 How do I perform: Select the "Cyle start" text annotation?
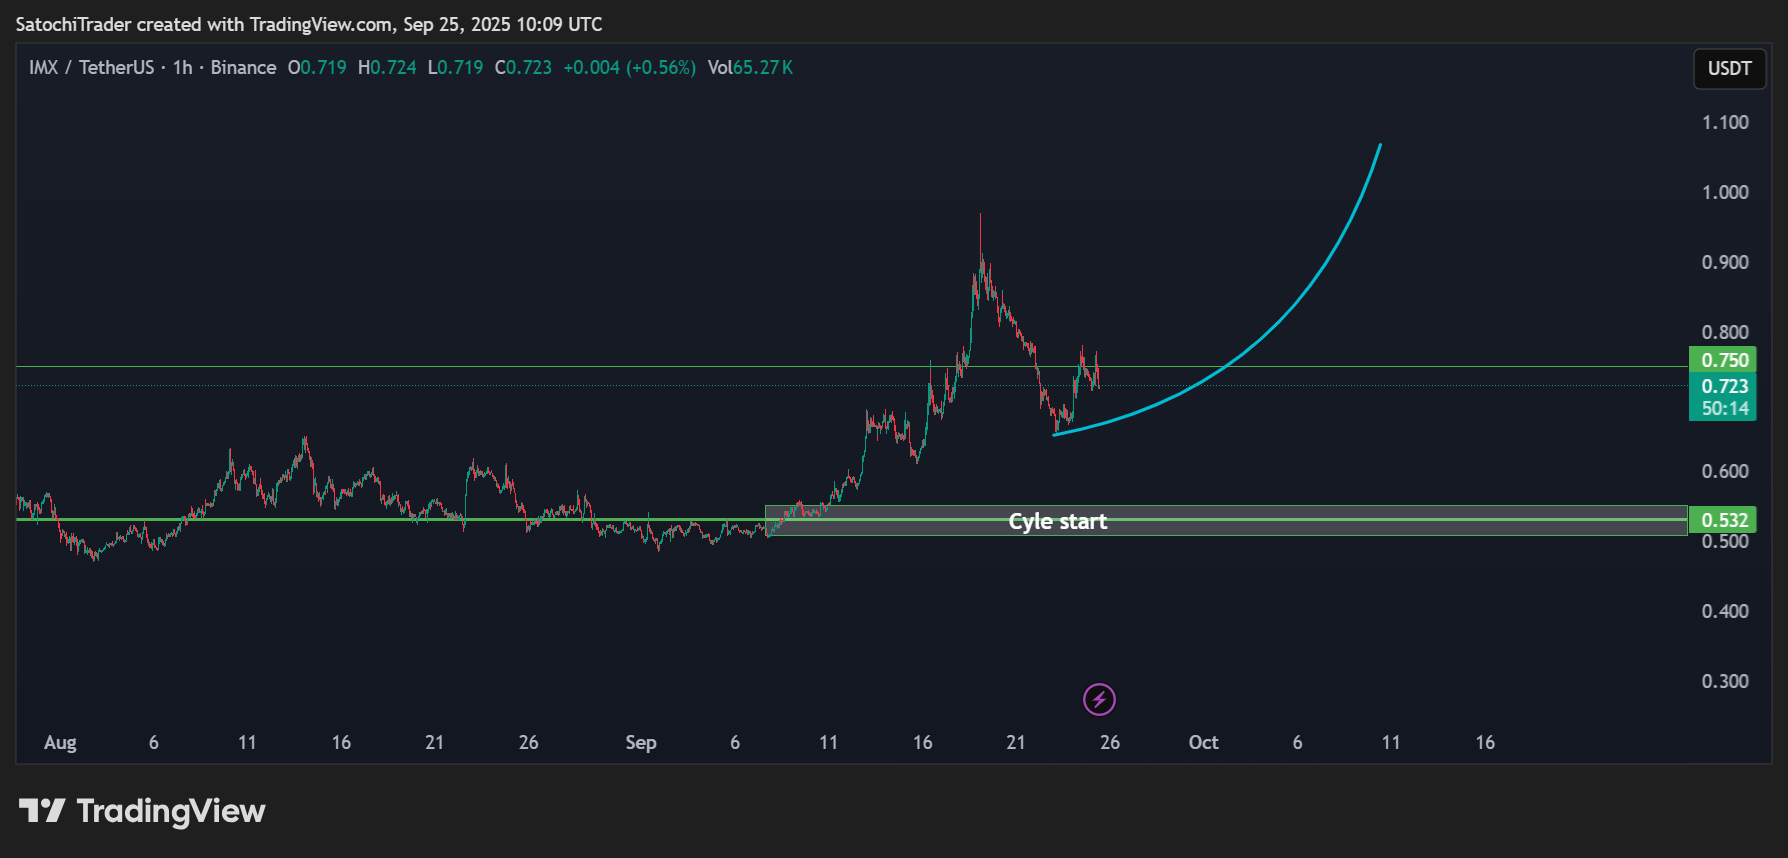click(1057, 521)
